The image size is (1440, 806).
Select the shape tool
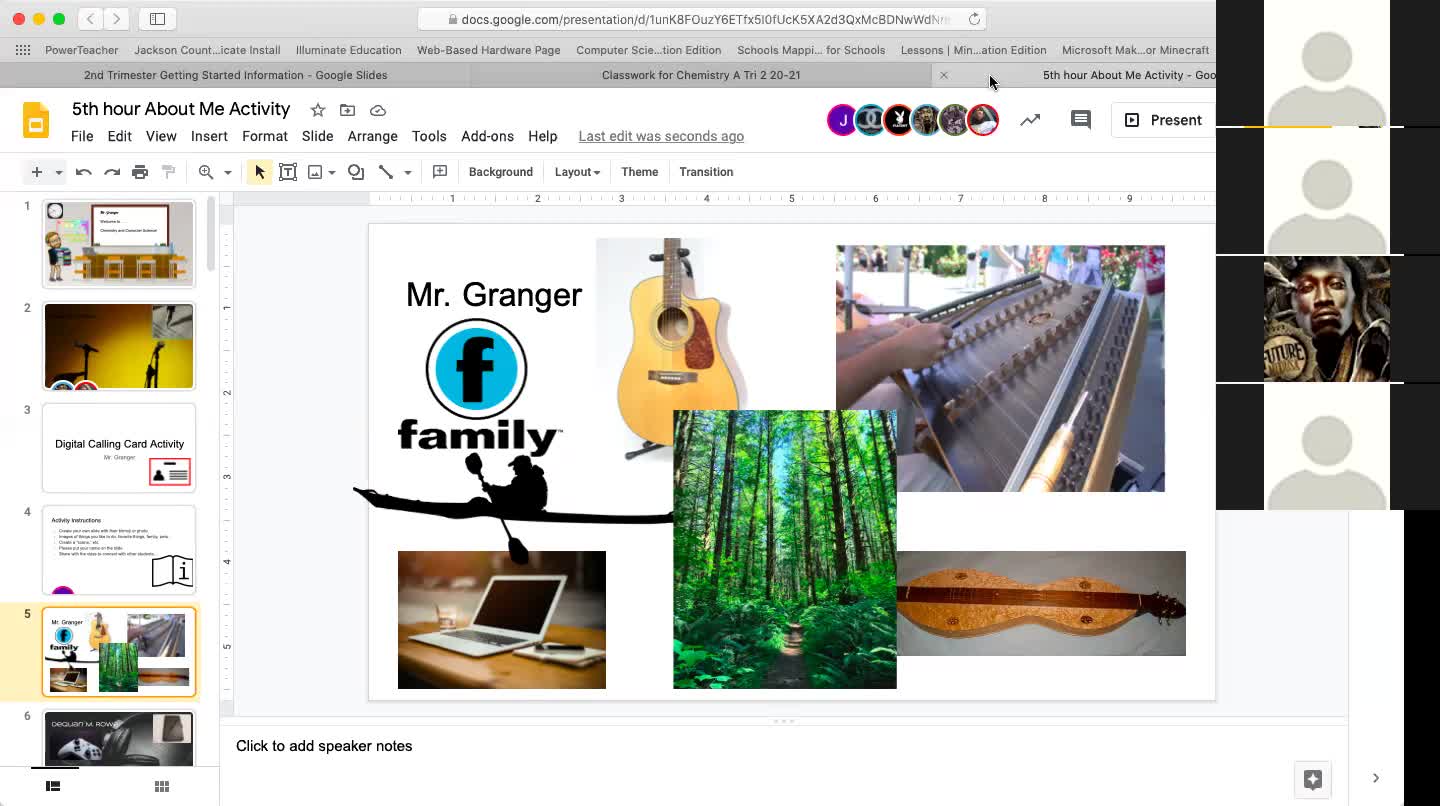tap(356, 172)
